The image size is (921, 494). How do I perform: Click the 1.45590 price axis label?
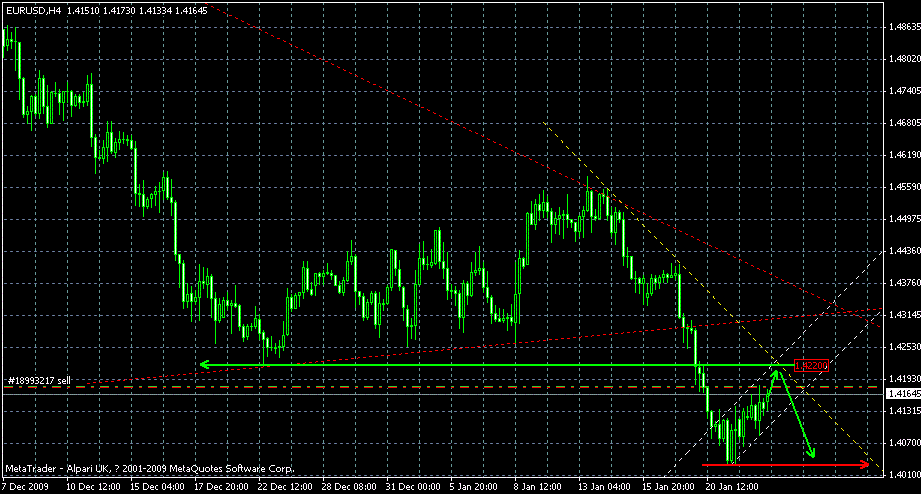pos(905,187)
